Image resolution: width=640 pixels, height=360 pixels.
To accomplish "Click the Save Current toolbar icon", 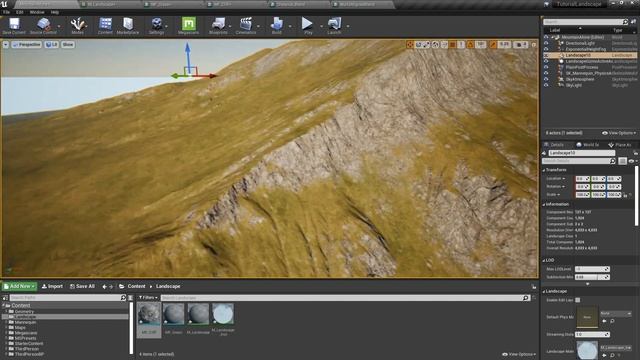I will coord(14,25).
